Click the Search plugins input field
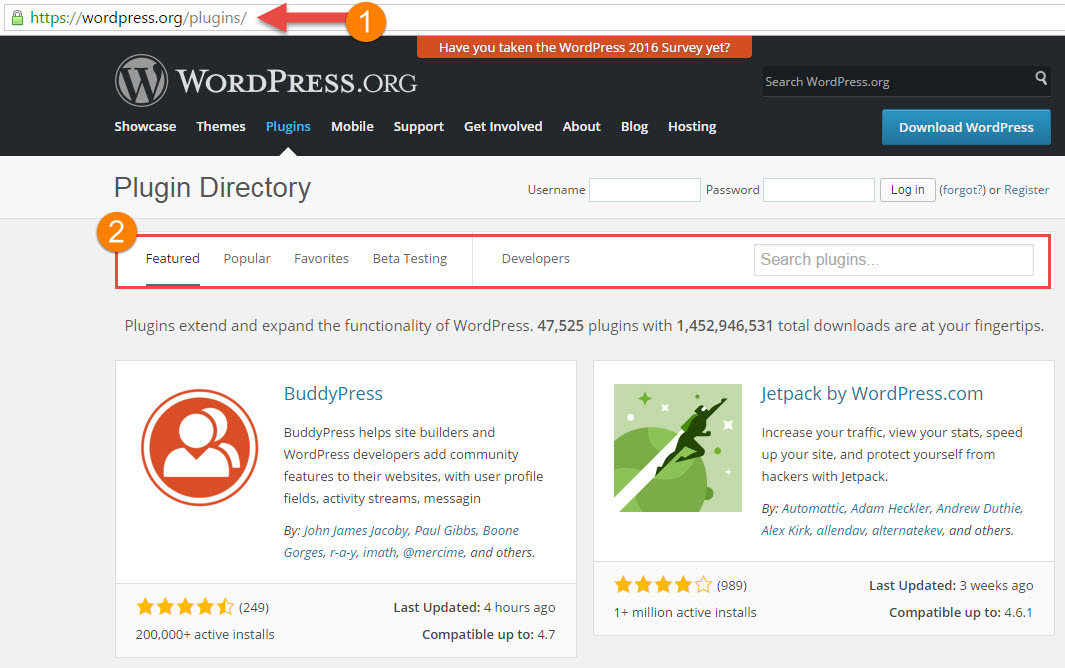1065x668 pixels. point(893,259)
